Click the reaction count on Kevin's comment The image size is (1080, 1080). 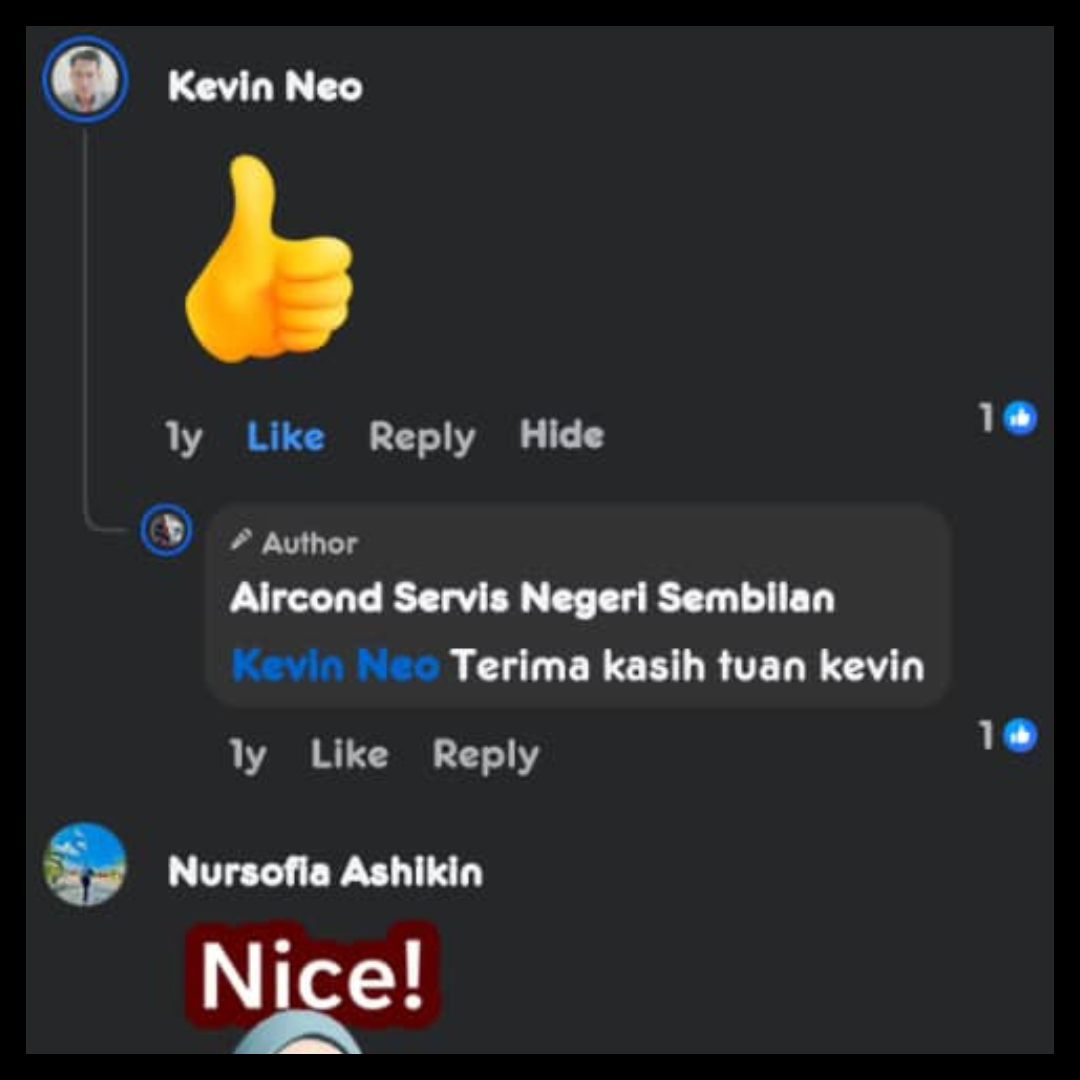tap(986, 418)
